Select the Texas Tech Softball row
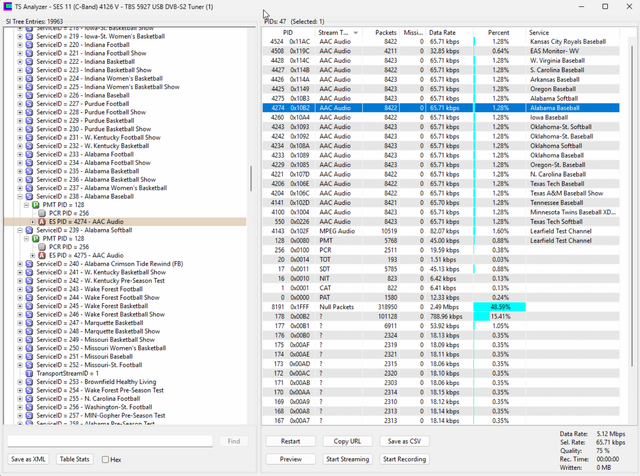Screen dimensions: 640x476 pos(441,222)
